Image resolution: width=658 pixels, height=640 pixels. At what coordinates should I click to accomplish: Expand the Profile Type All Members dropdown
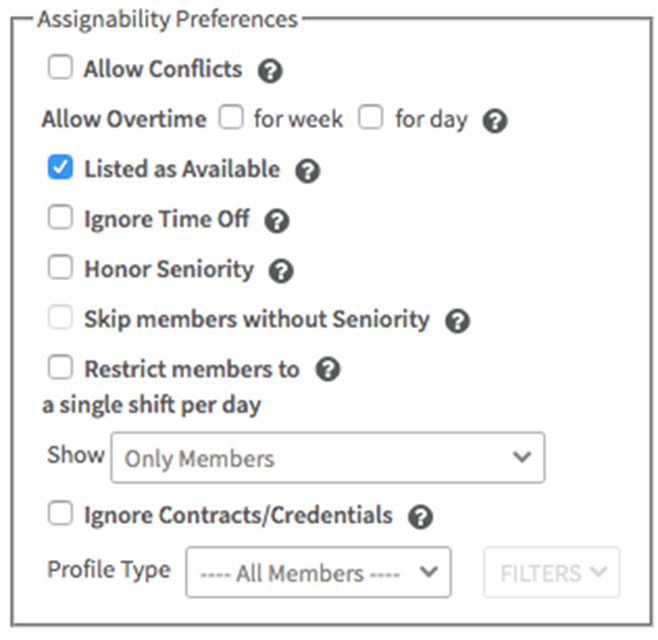(x=319, y=572)
